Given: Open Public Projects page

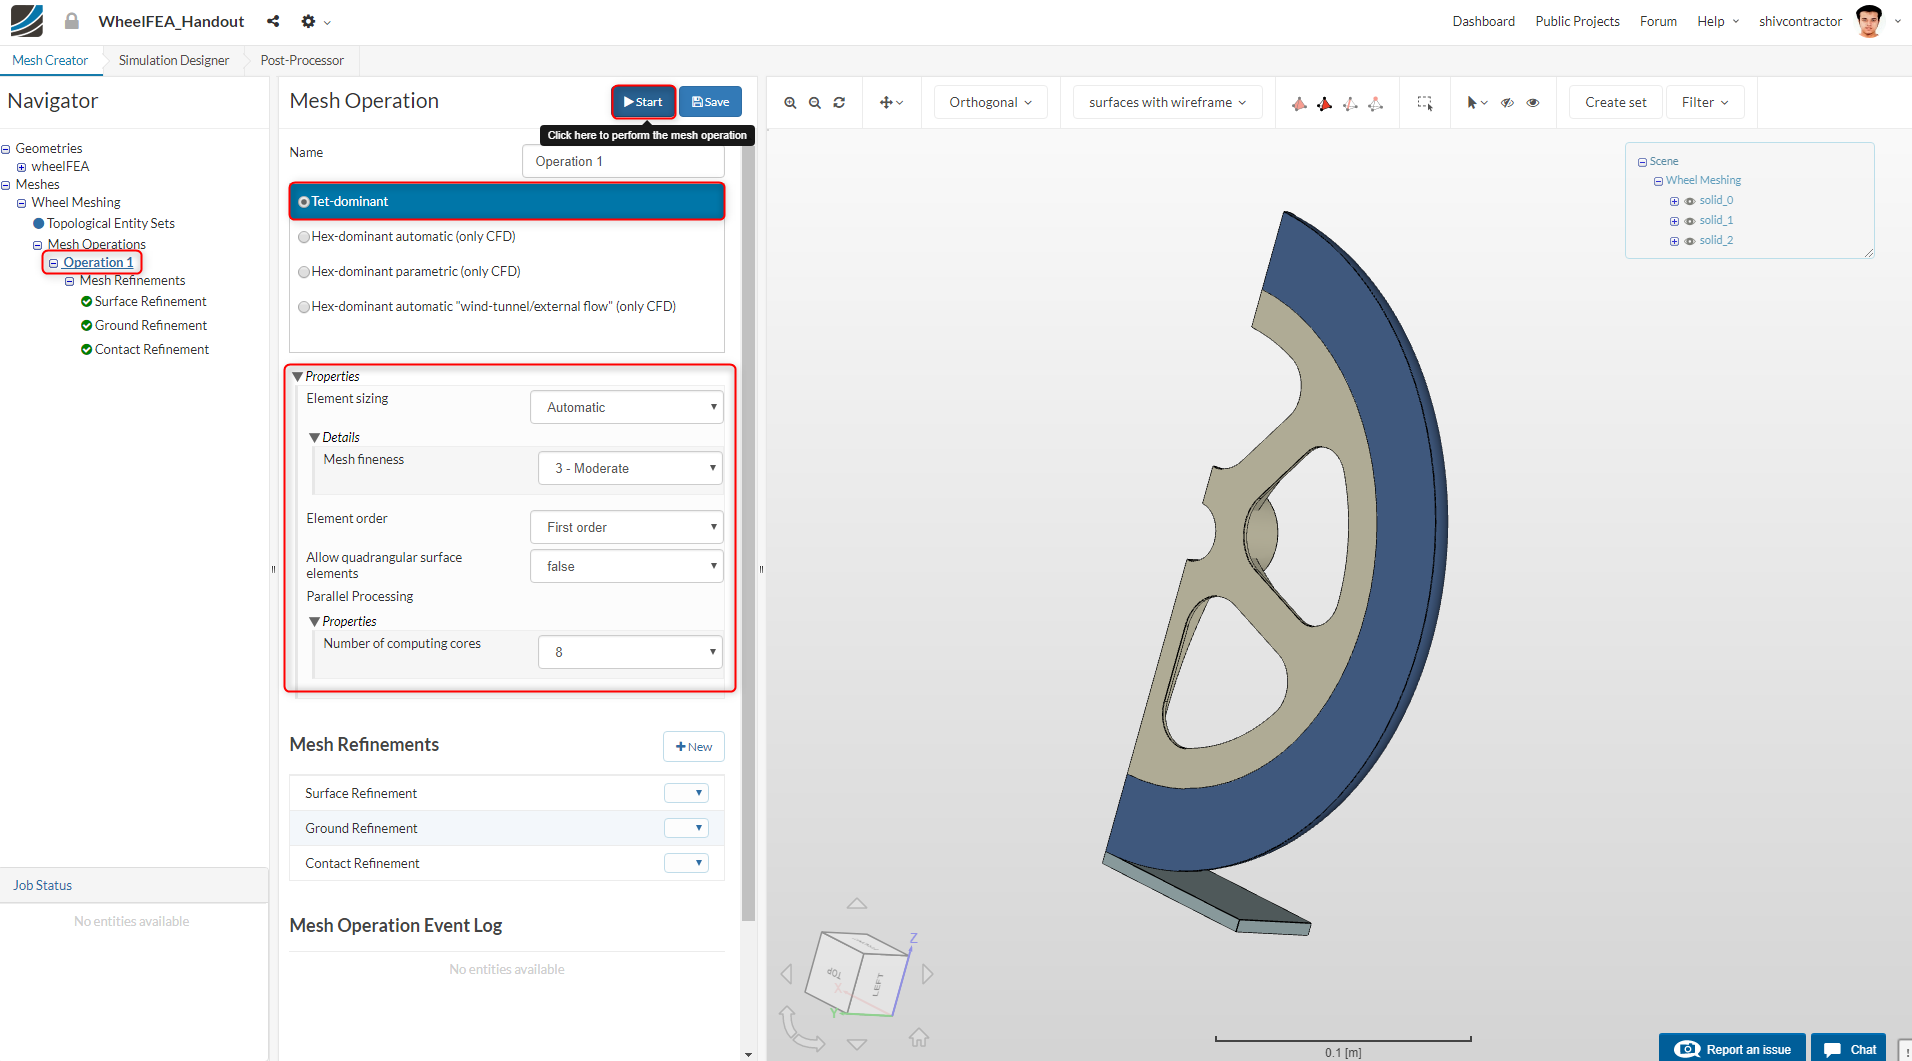Looking at the screenshot, I should click(1577, 21).
